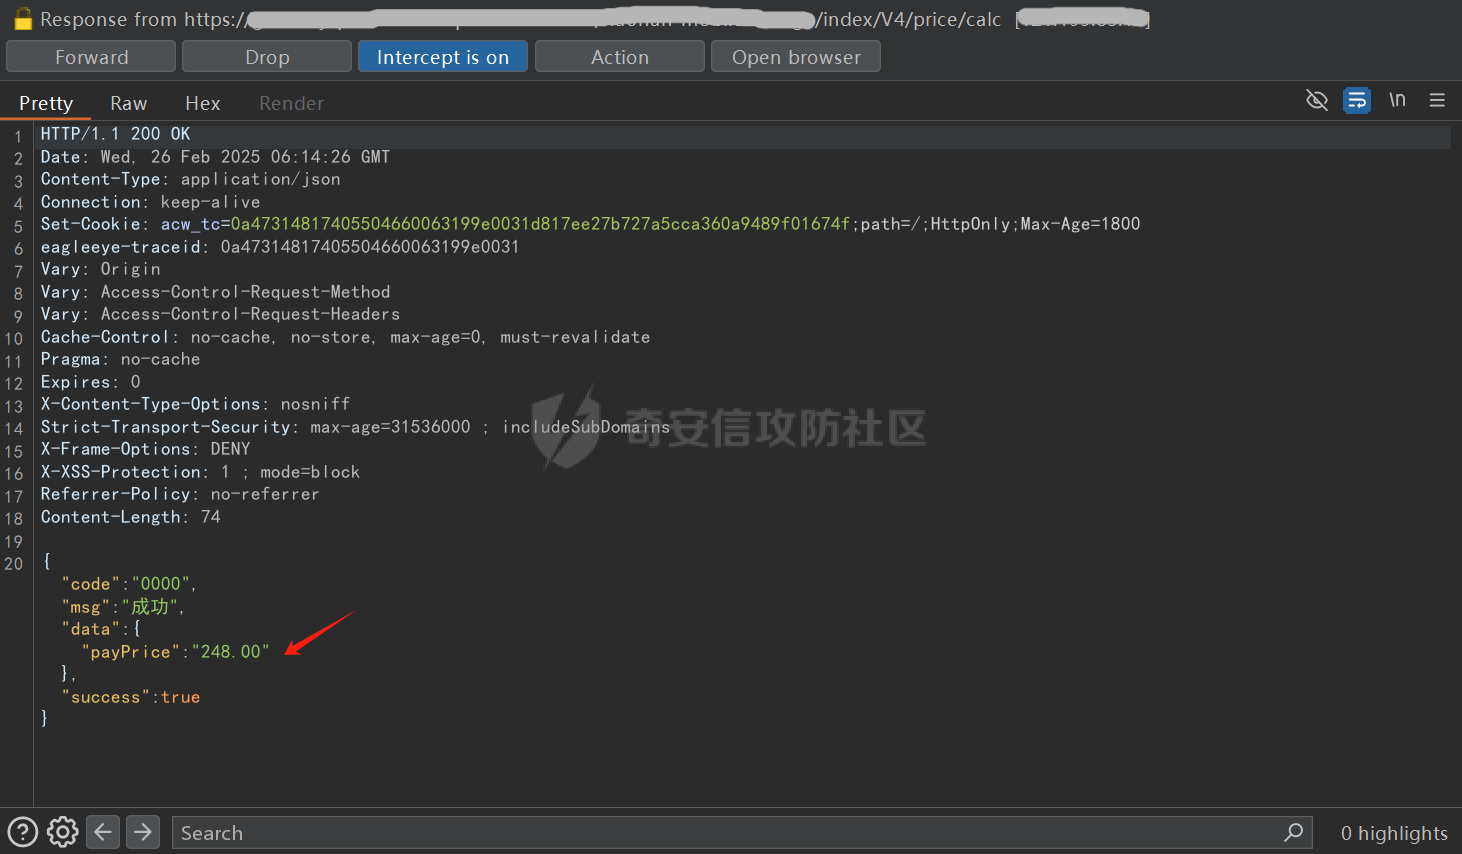Click the magnifier icon in search box
Viewport: 1462px width, 854px height.
(x=1293, y=832)
